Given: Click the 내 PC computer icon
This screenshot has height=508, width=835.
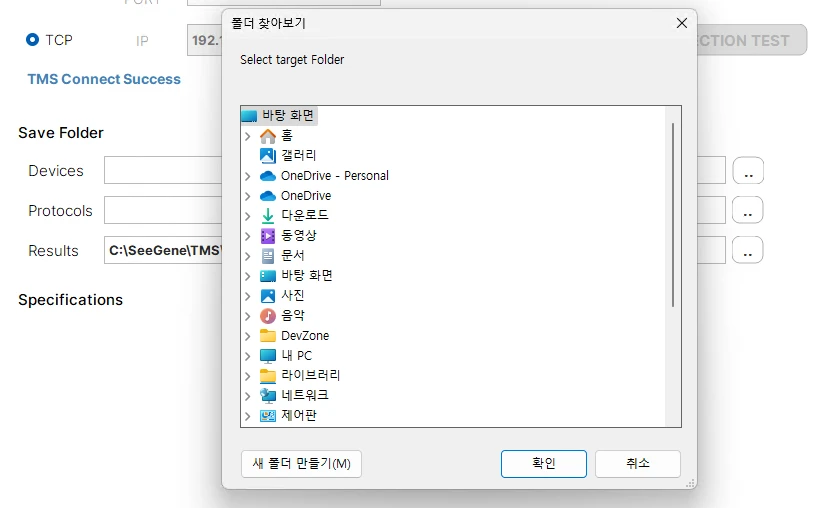Looking at the screenshot, I should (268, 356).
